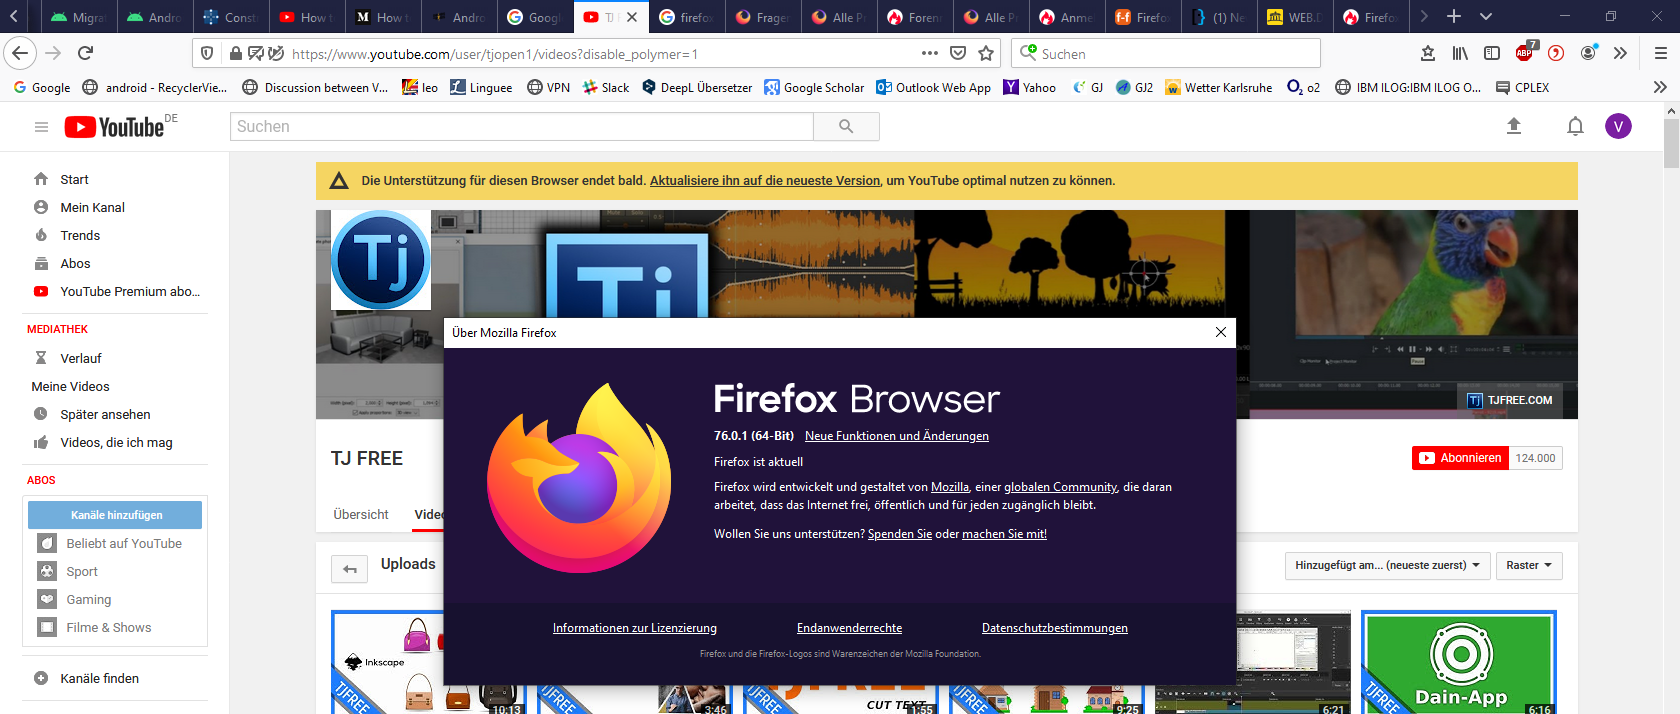Open the Firefox Library icon
1680x714 pixels.
coord(1460,53)
